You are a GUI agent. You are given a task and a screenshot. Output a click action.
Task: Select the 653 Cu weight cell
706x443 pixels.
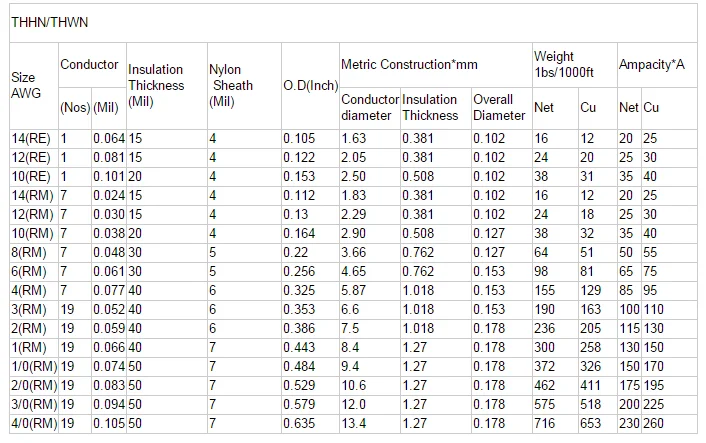(x=591, y=425)
